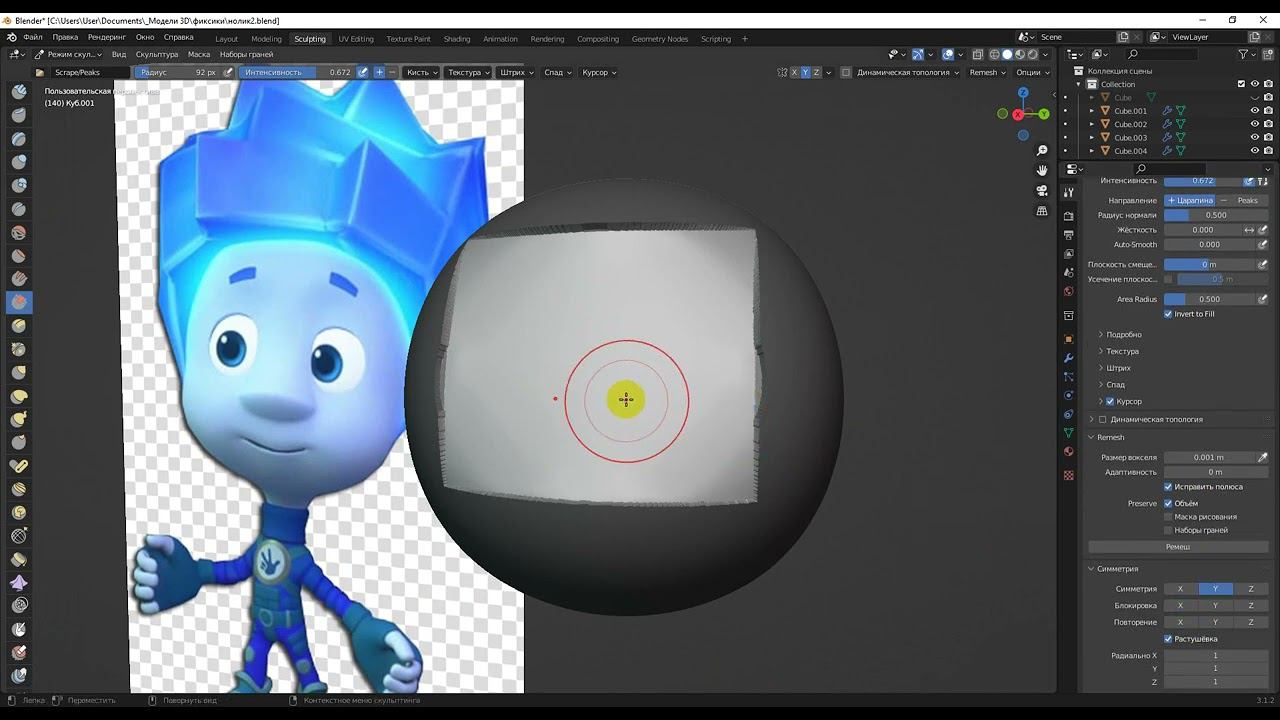Open the World properties tab icon
Viewport: 1280px width, 720px height.
pos(1069,292)
